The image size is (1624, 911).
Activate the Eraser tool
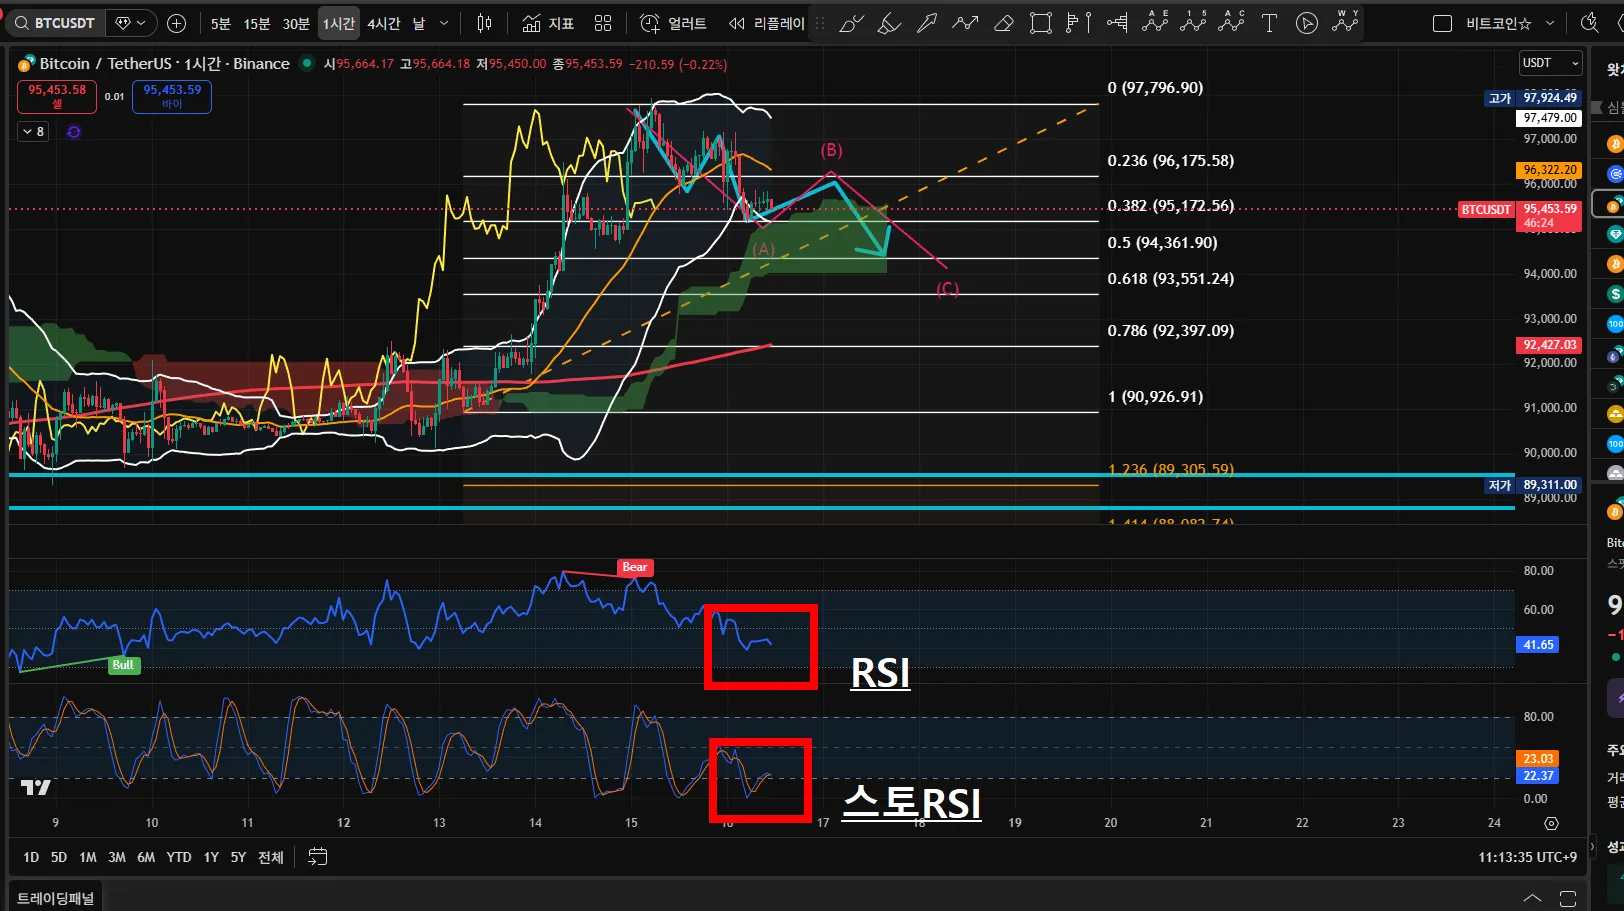click(1004, 23)
